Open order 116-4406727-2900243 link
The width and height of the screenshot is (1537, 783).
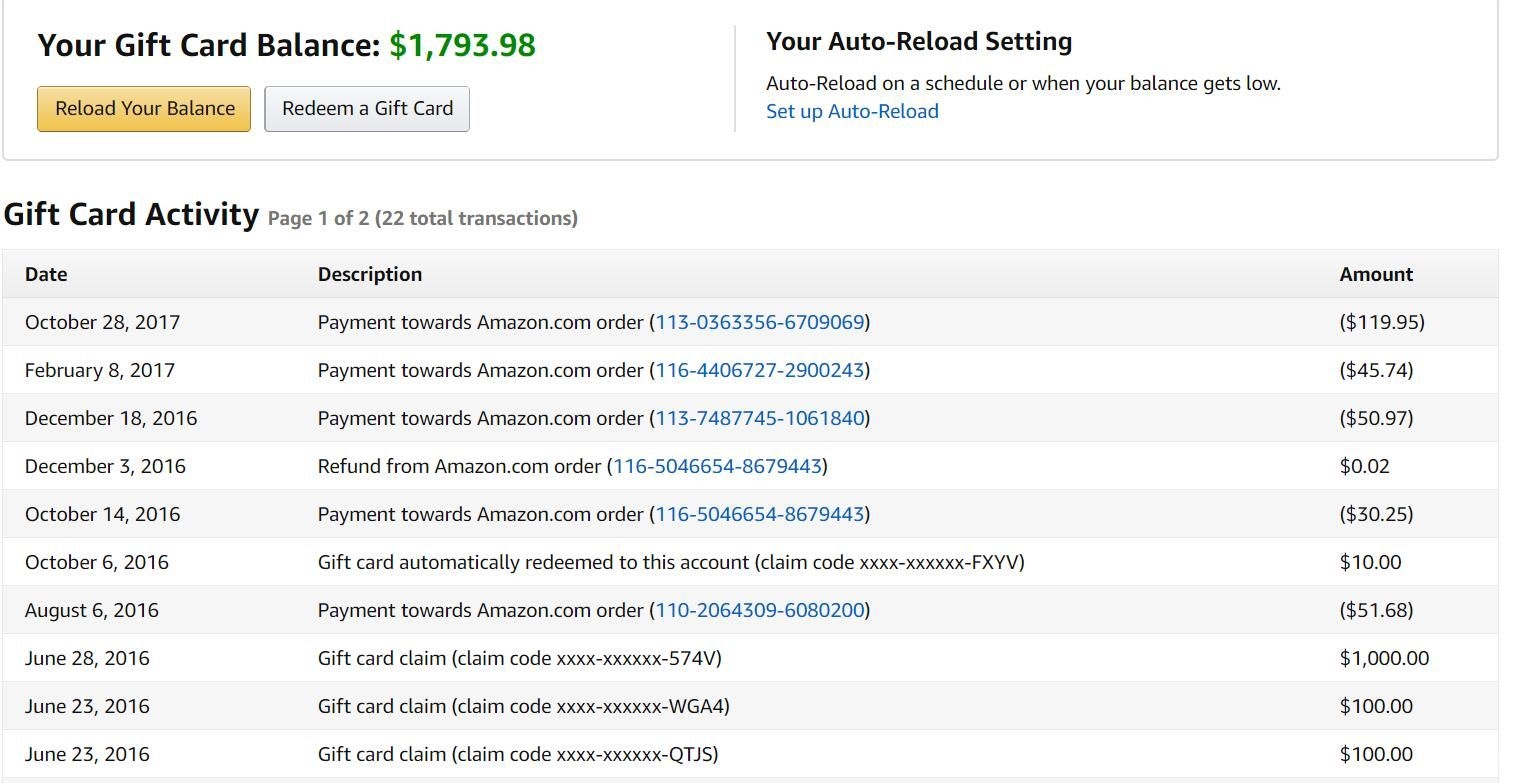tap(760, 370)
